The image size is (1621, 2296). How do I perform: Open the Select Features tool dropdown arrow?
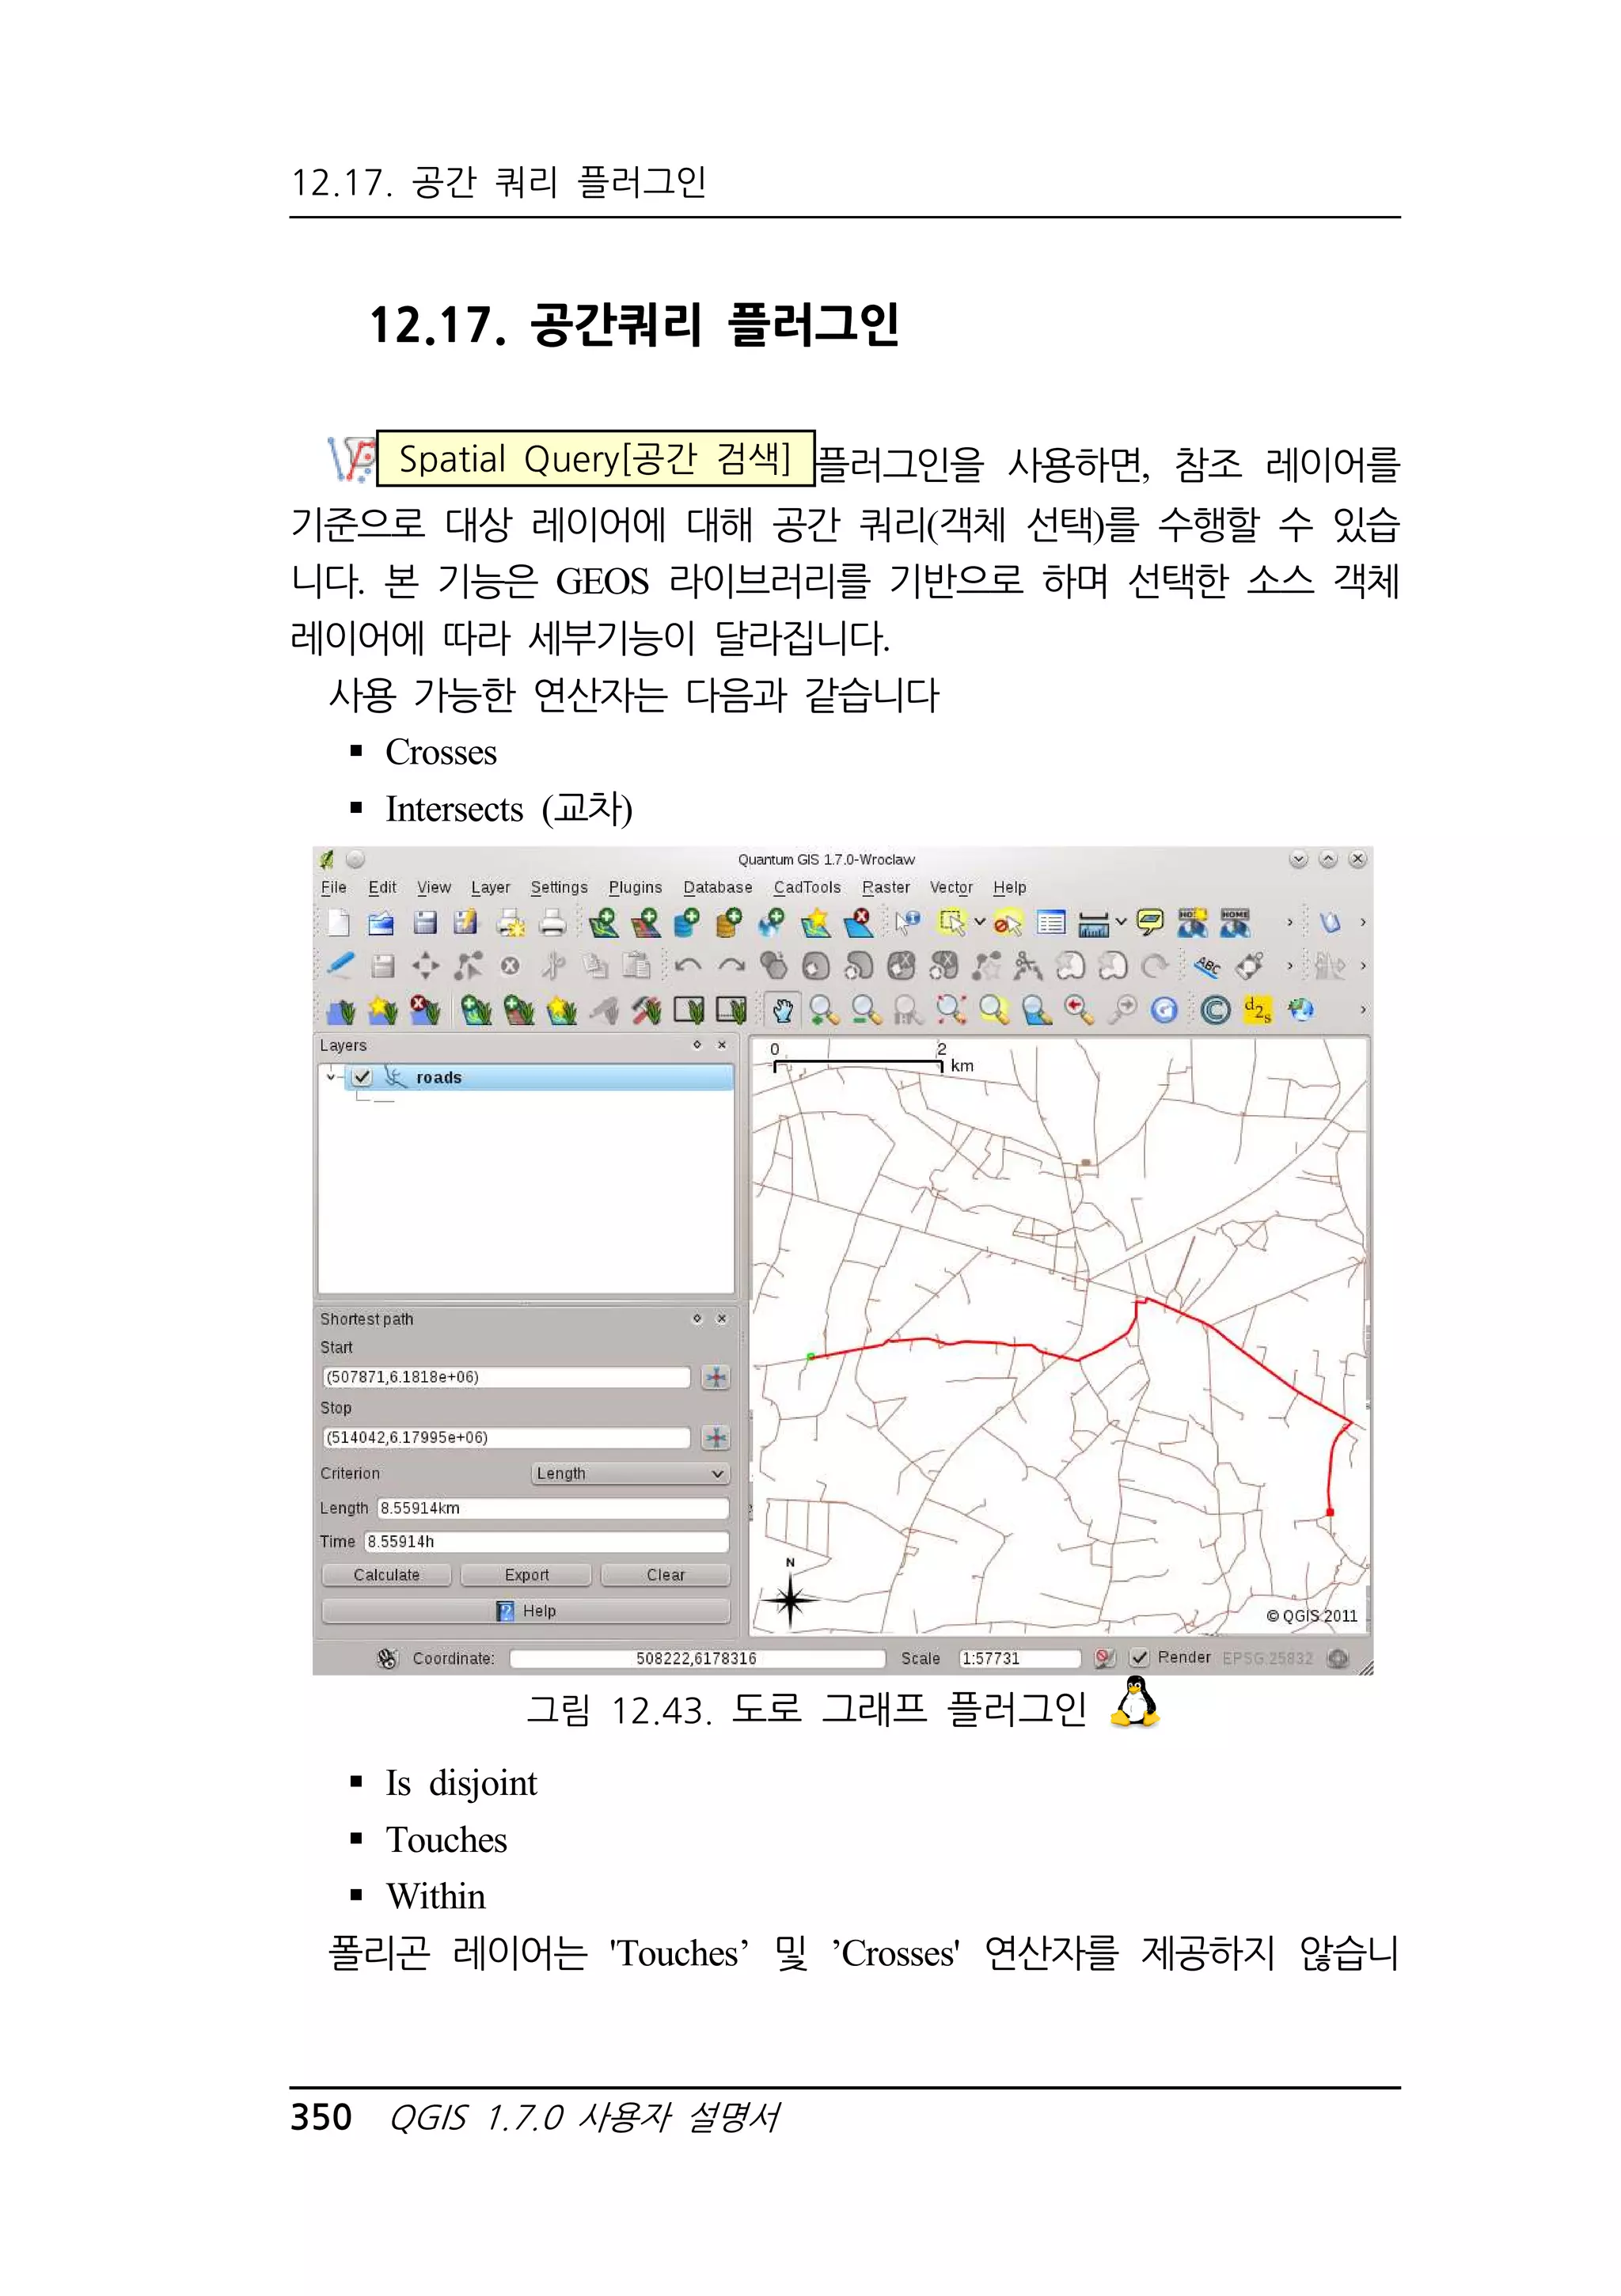pos(980,922)
